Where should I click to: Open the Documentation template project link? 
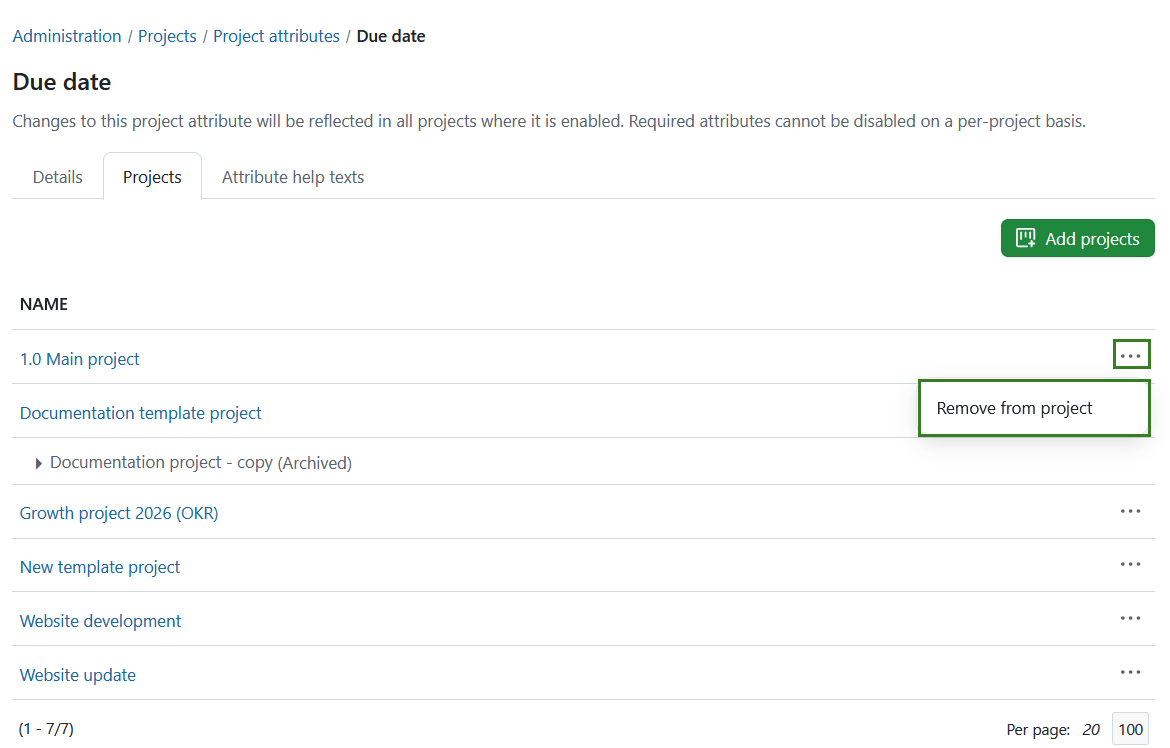(140, 412)
